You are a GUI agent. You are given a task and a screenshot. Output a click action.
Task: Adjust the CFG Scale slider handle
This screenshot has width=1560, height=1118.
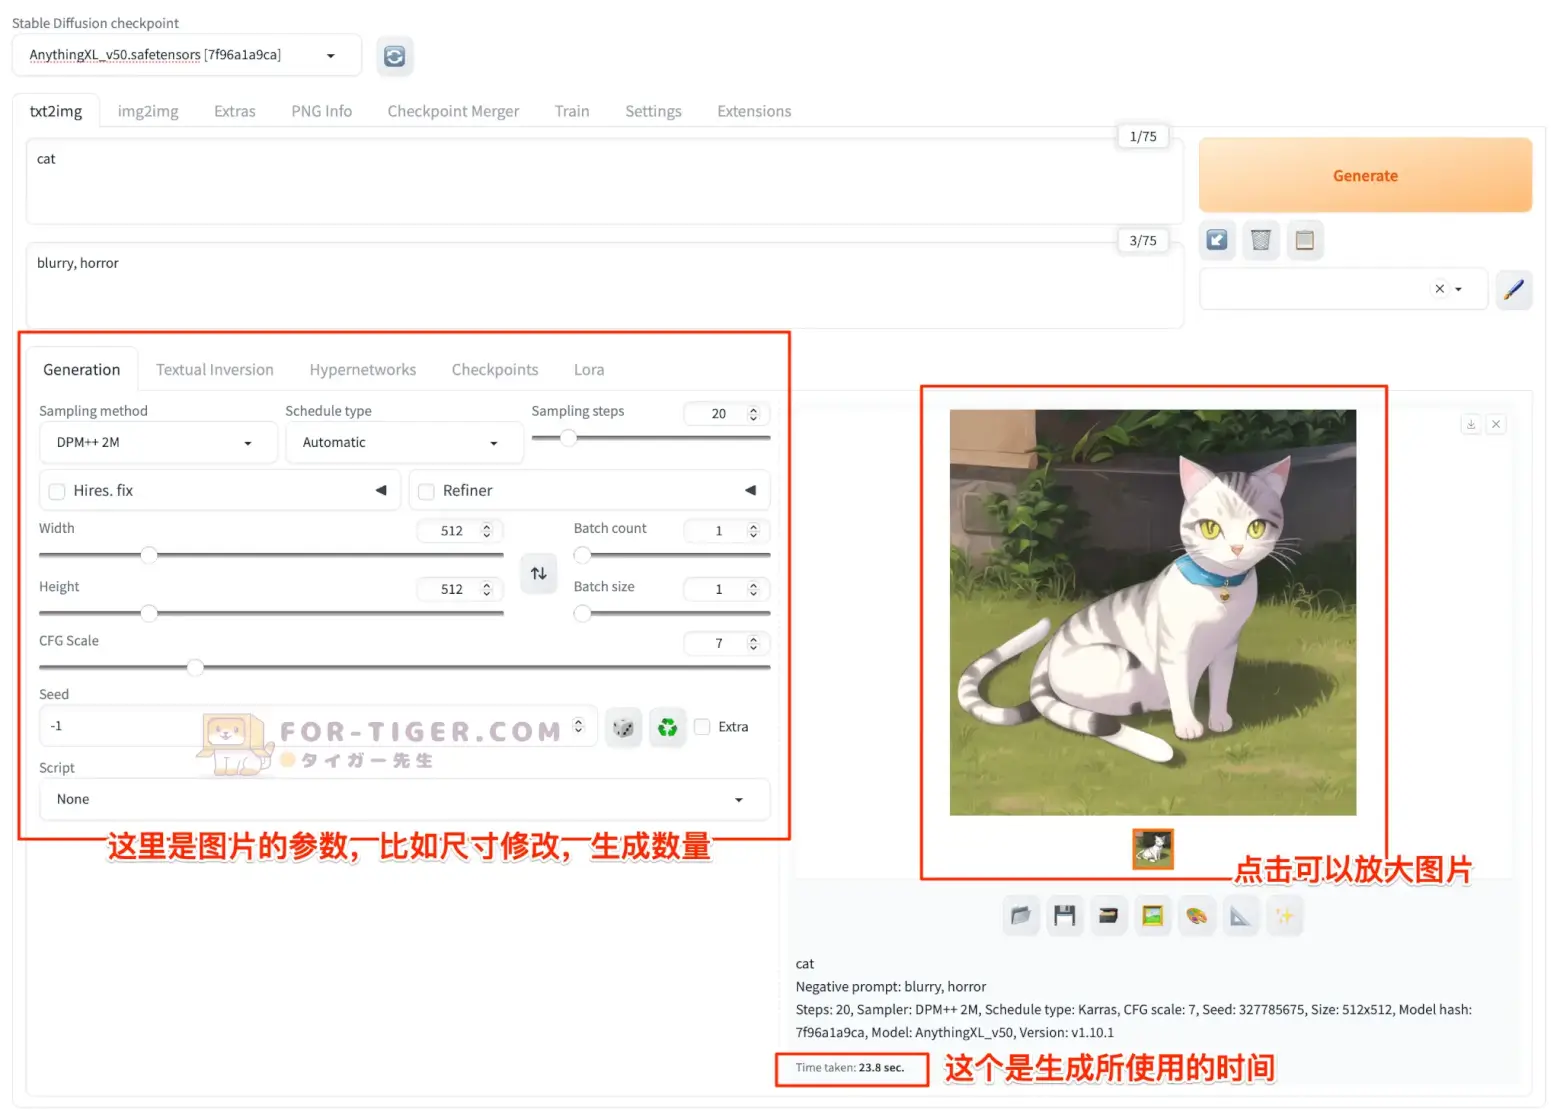196,667
